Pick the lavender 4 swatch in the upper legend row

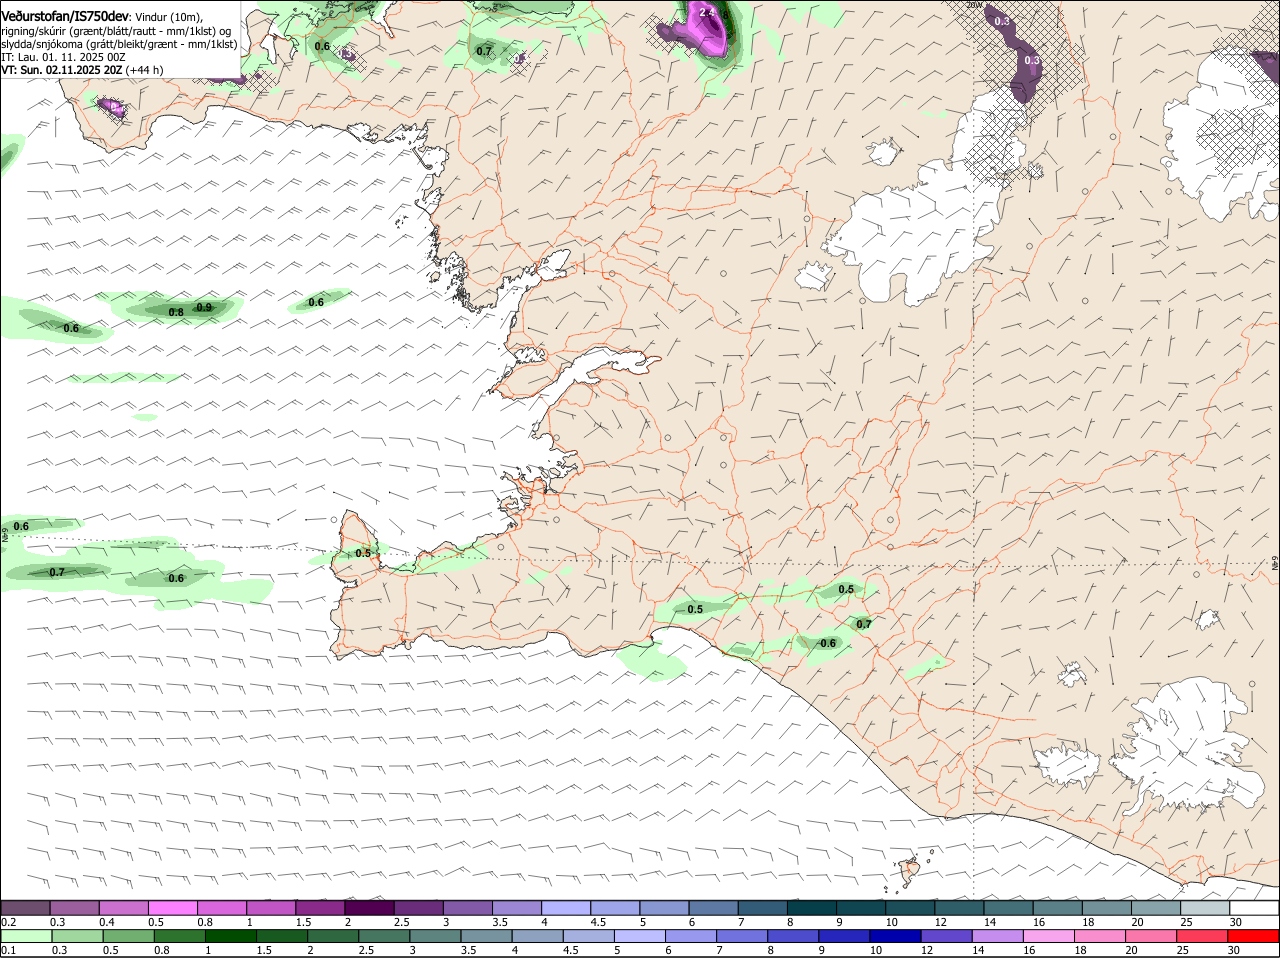566,907
